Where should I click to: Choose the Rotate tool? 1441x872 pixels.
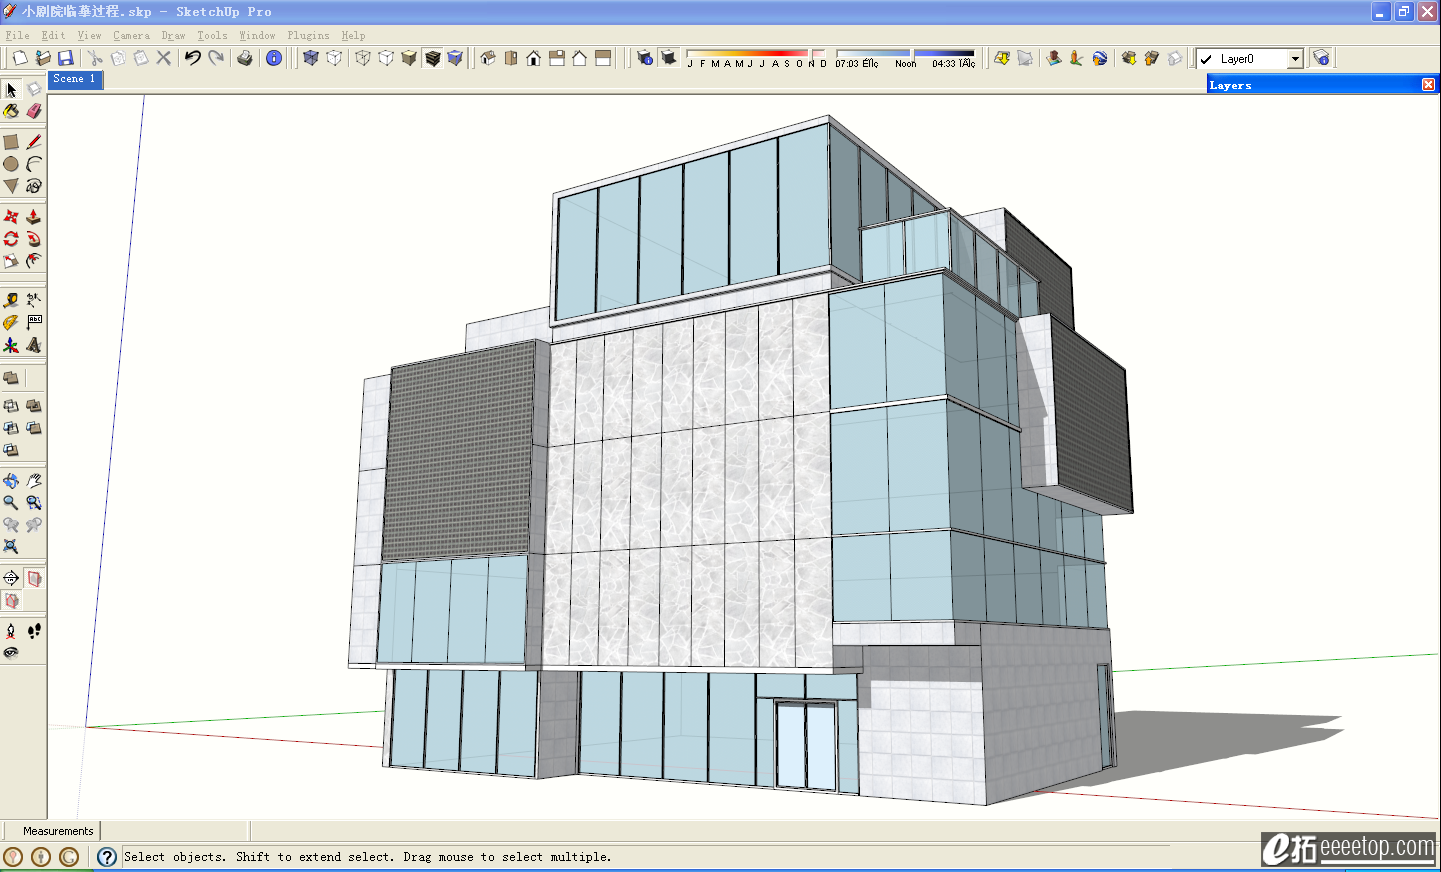click(x=11, y=239)
